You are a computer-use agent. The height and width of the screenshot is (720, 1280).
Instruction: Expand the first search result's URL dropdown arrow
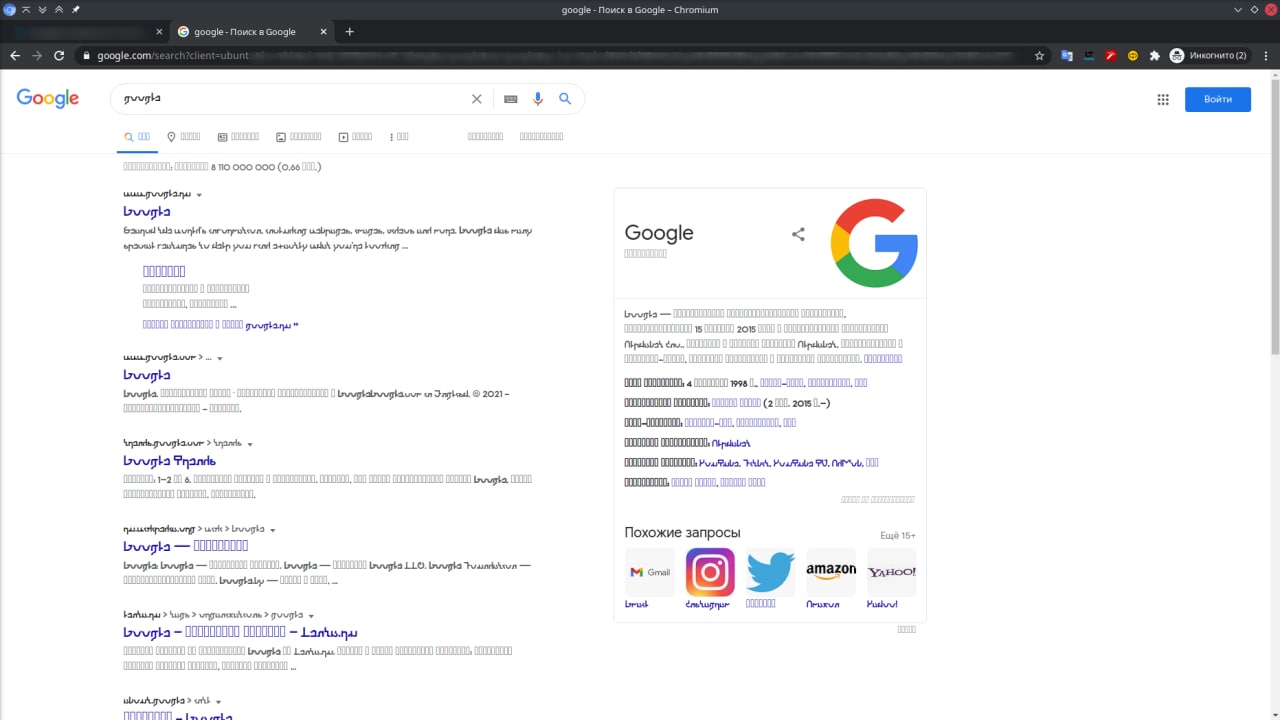(199, 195)
